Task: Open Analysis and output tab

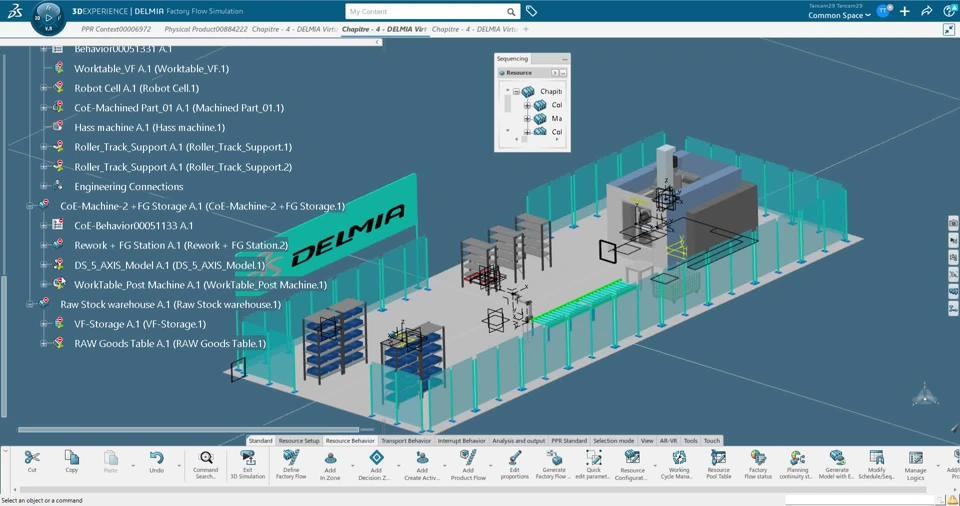Action: pyautogui.click(x=518, y=440)
